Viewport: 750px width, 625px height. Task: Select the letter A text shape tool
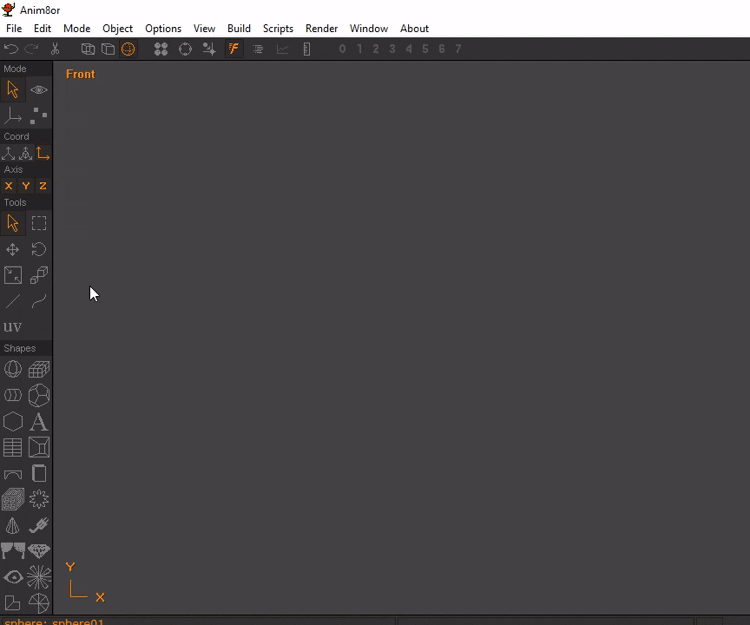pyautogui.click(x=39, y=422)
